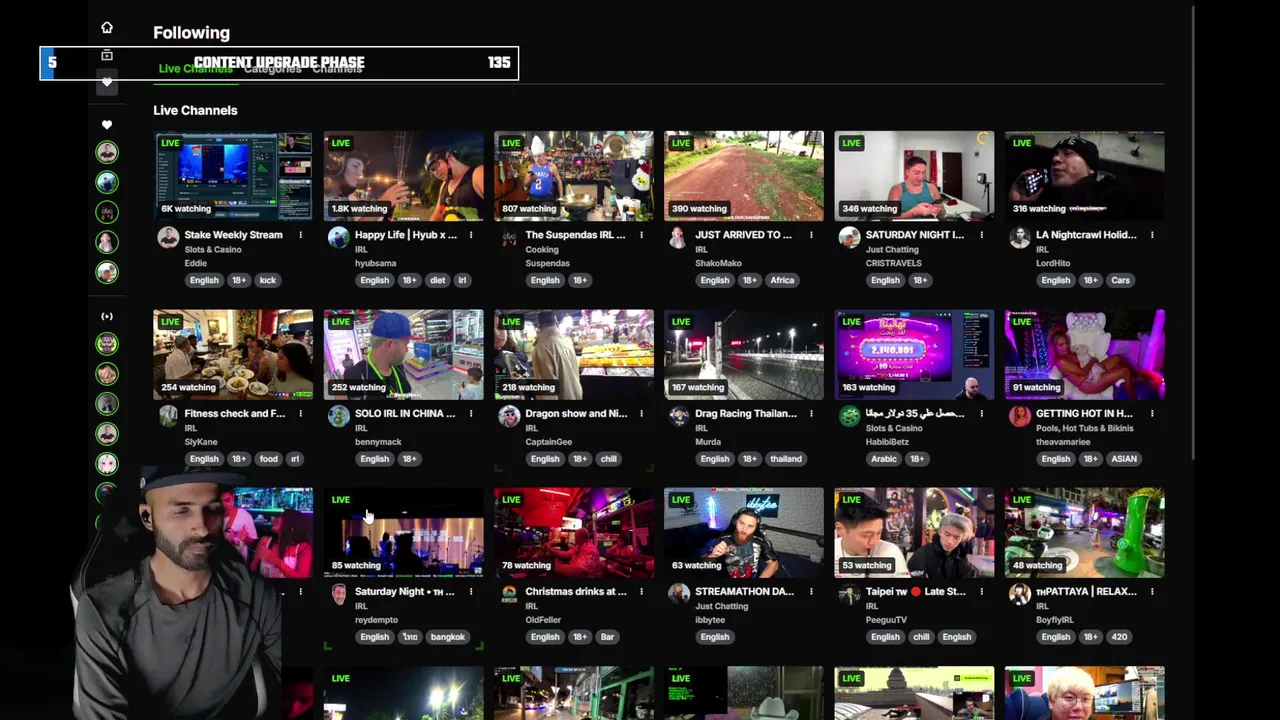Open HabibiBetz green avatar beside Arabic stream
The image size is (1280, 720).
pos(849,416)
